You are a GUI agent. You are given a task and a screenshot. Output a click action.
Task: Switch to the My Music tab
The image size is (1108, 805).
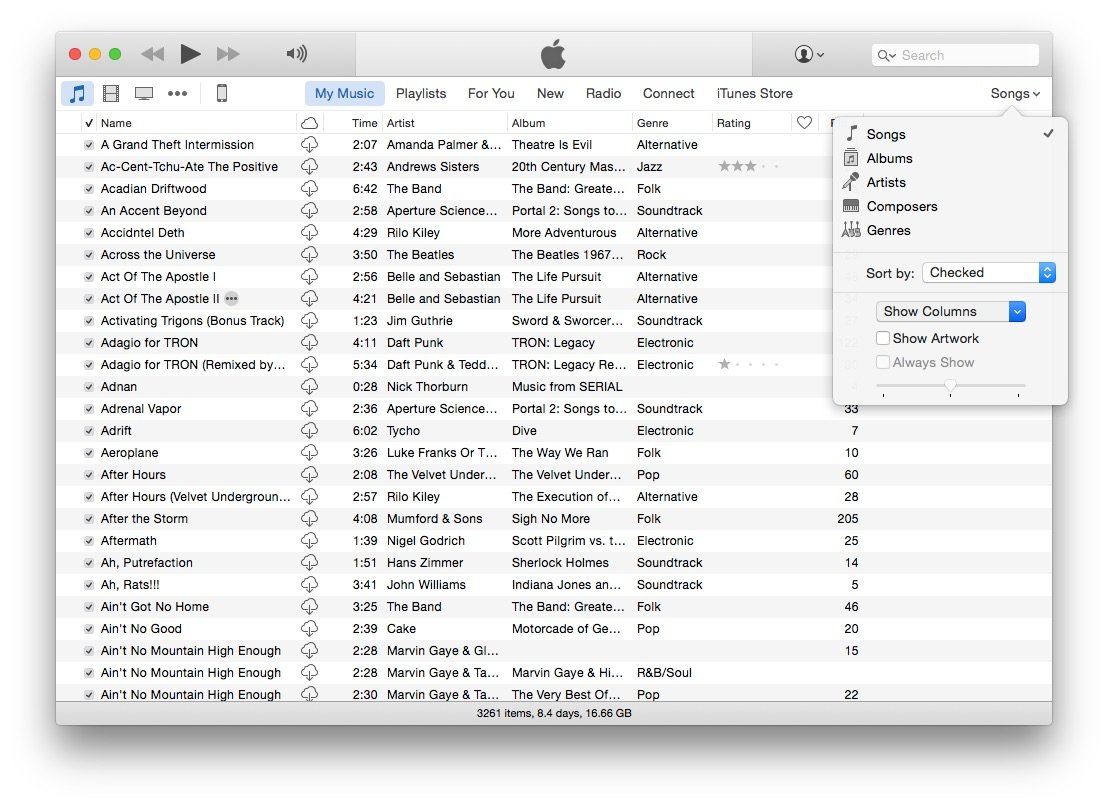click(x=344, y=93)
